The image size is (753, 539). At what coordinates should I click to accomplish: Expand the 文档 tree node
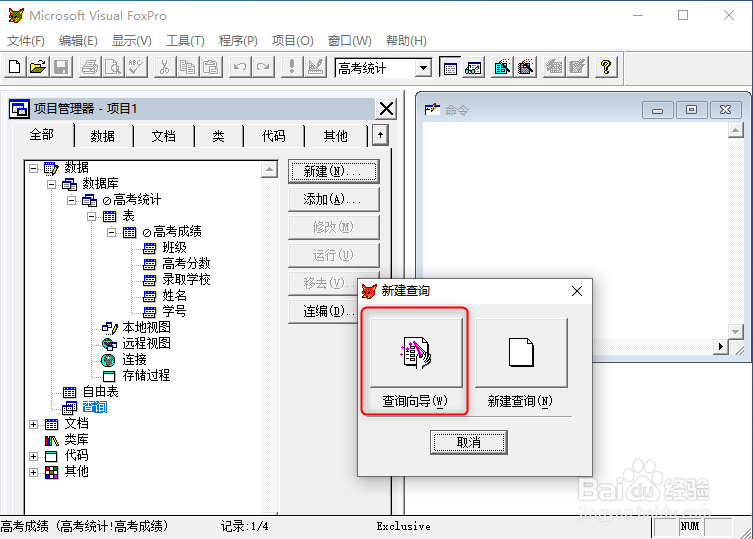pos(33,424)
